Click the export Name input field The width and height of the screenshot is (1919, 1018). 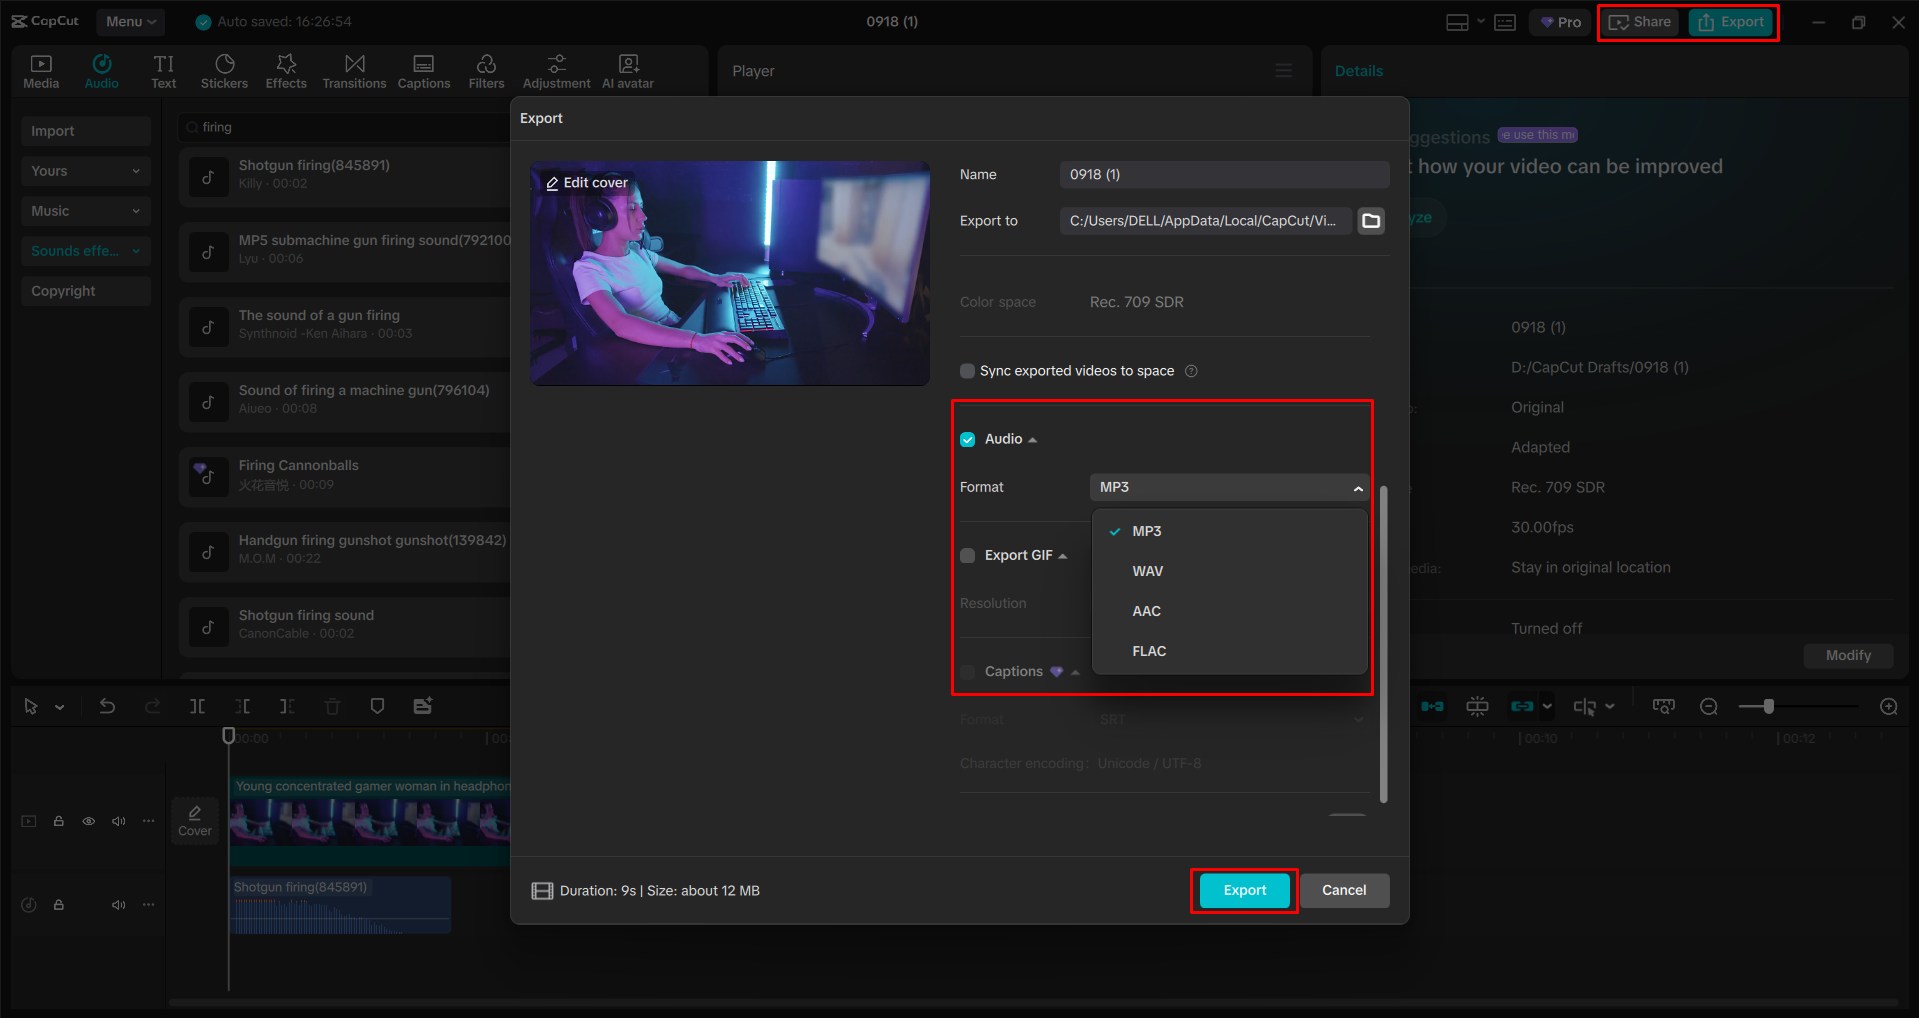pyautogui.click(x=1223, y=174)
